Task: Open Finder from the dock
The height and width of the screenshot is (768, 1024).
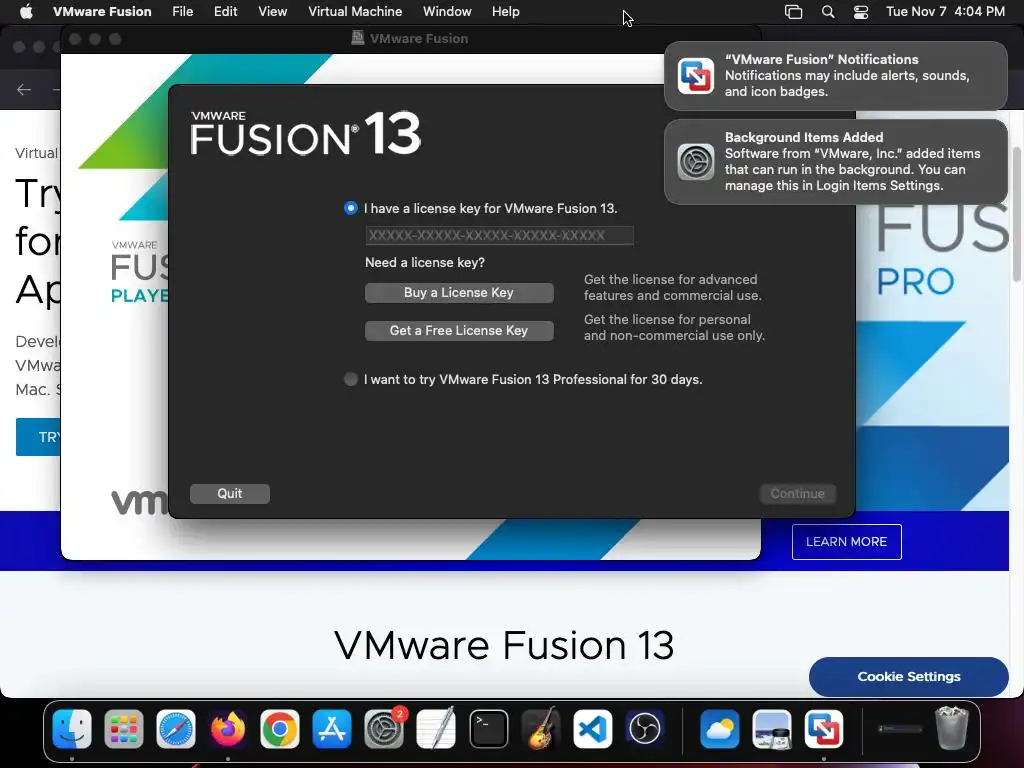Action: click(x=72, y=729)
